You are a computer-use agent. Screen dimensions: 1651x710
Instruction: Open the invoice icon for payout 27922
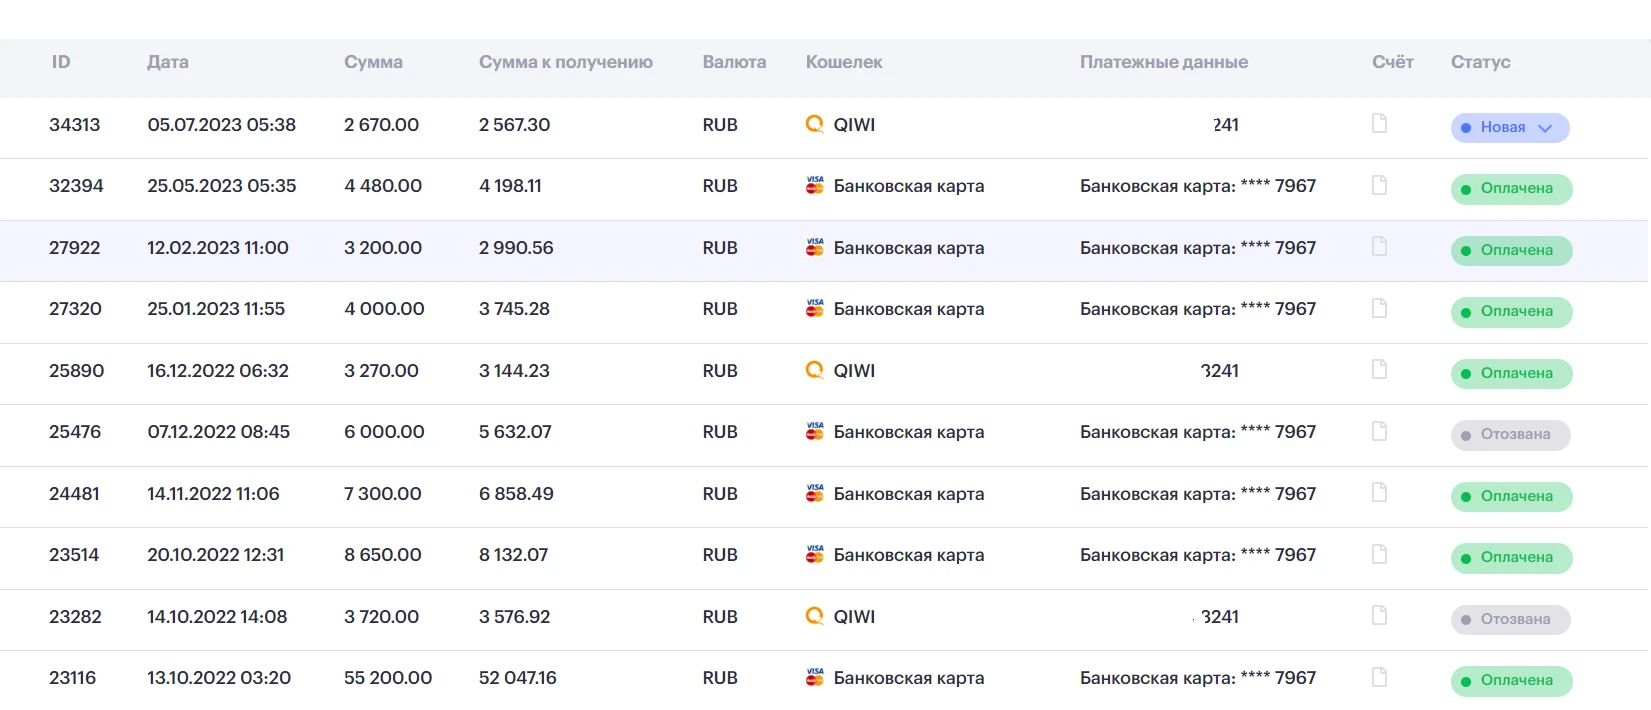pos(1379,246)
